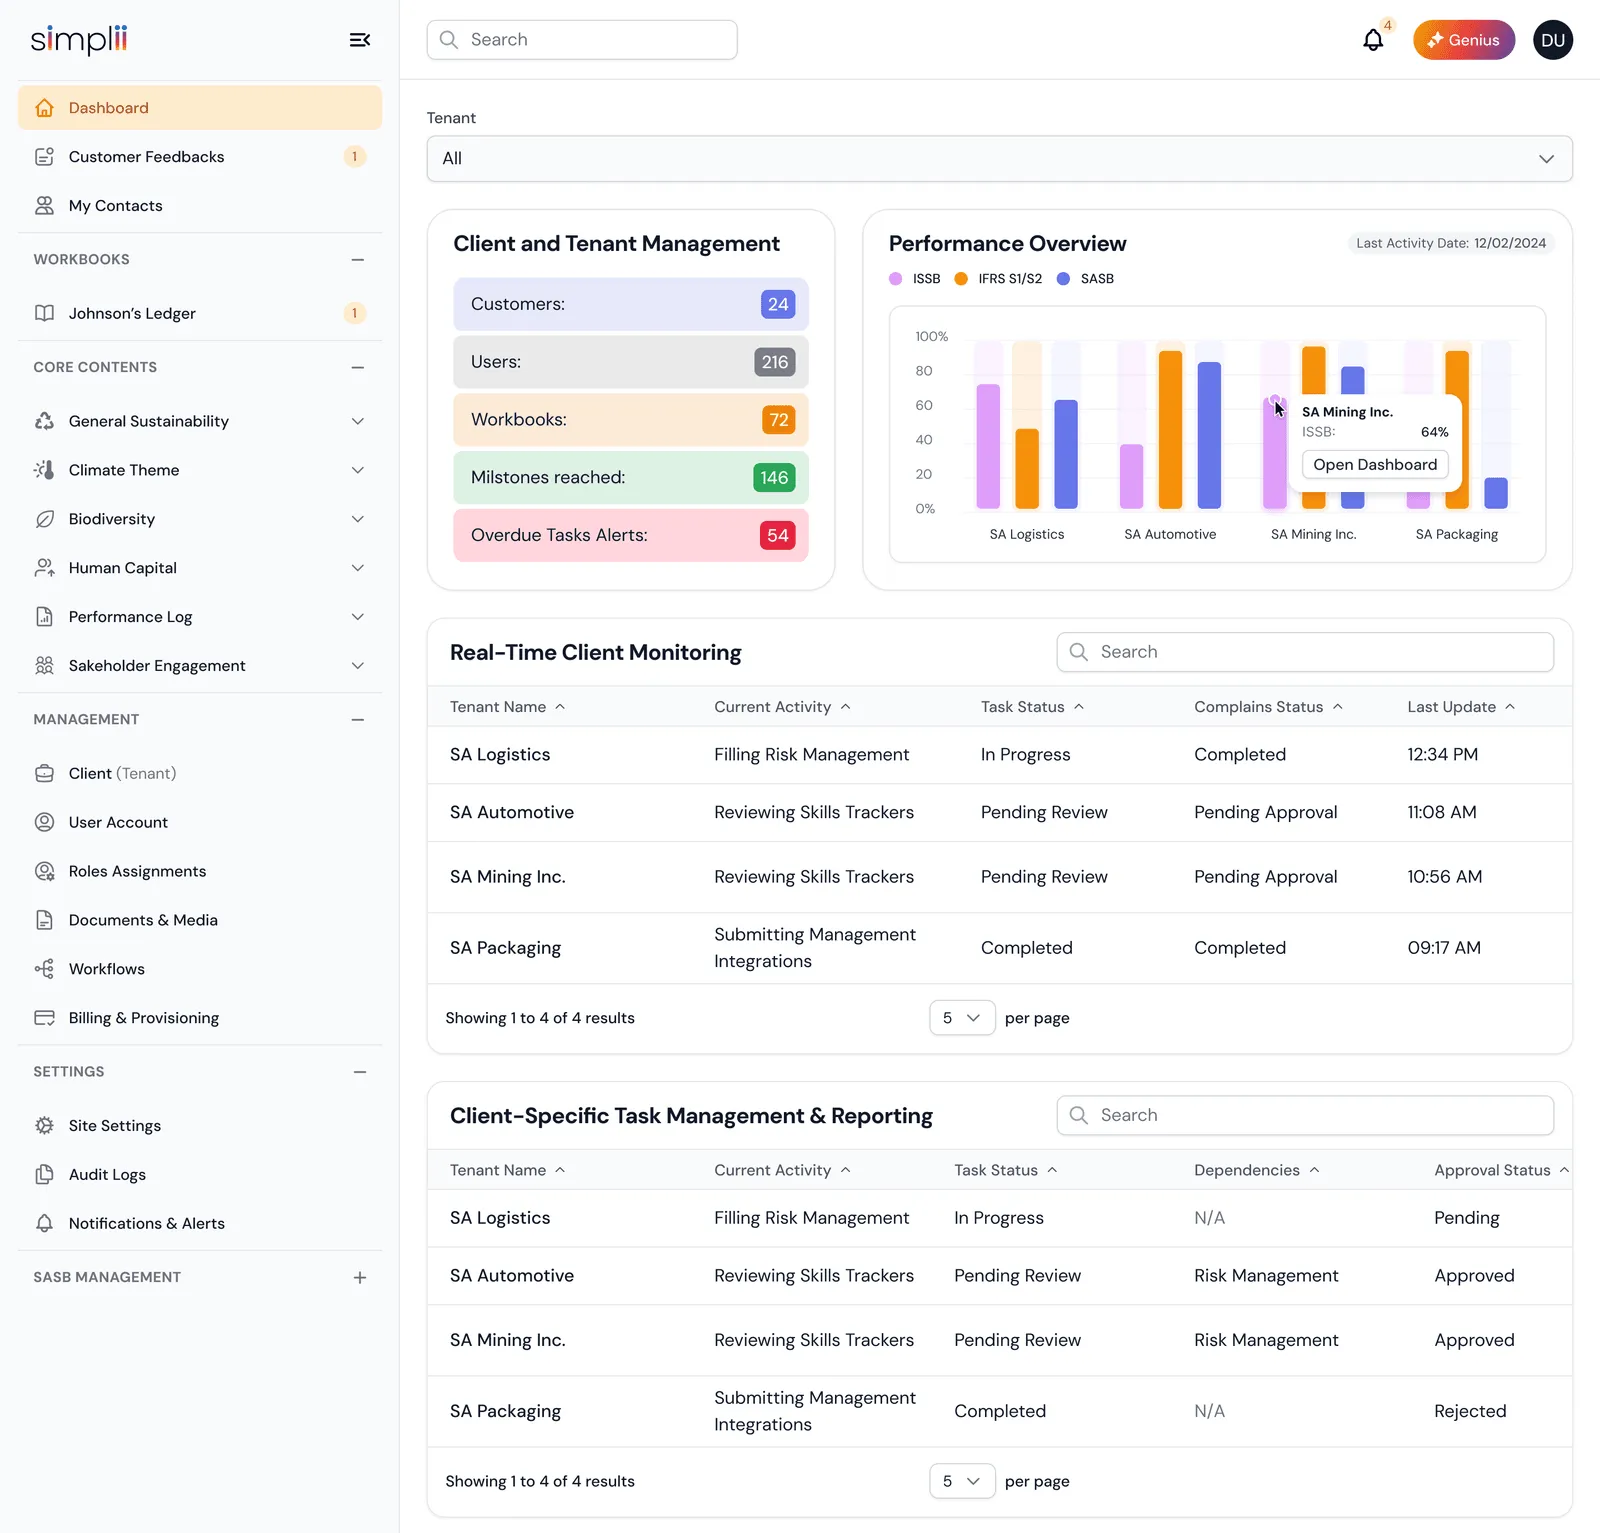Click Open Dashboard in chart tooltip
The image size is (1600, 1533).
pyautogui.click(x=1375, y=465)
